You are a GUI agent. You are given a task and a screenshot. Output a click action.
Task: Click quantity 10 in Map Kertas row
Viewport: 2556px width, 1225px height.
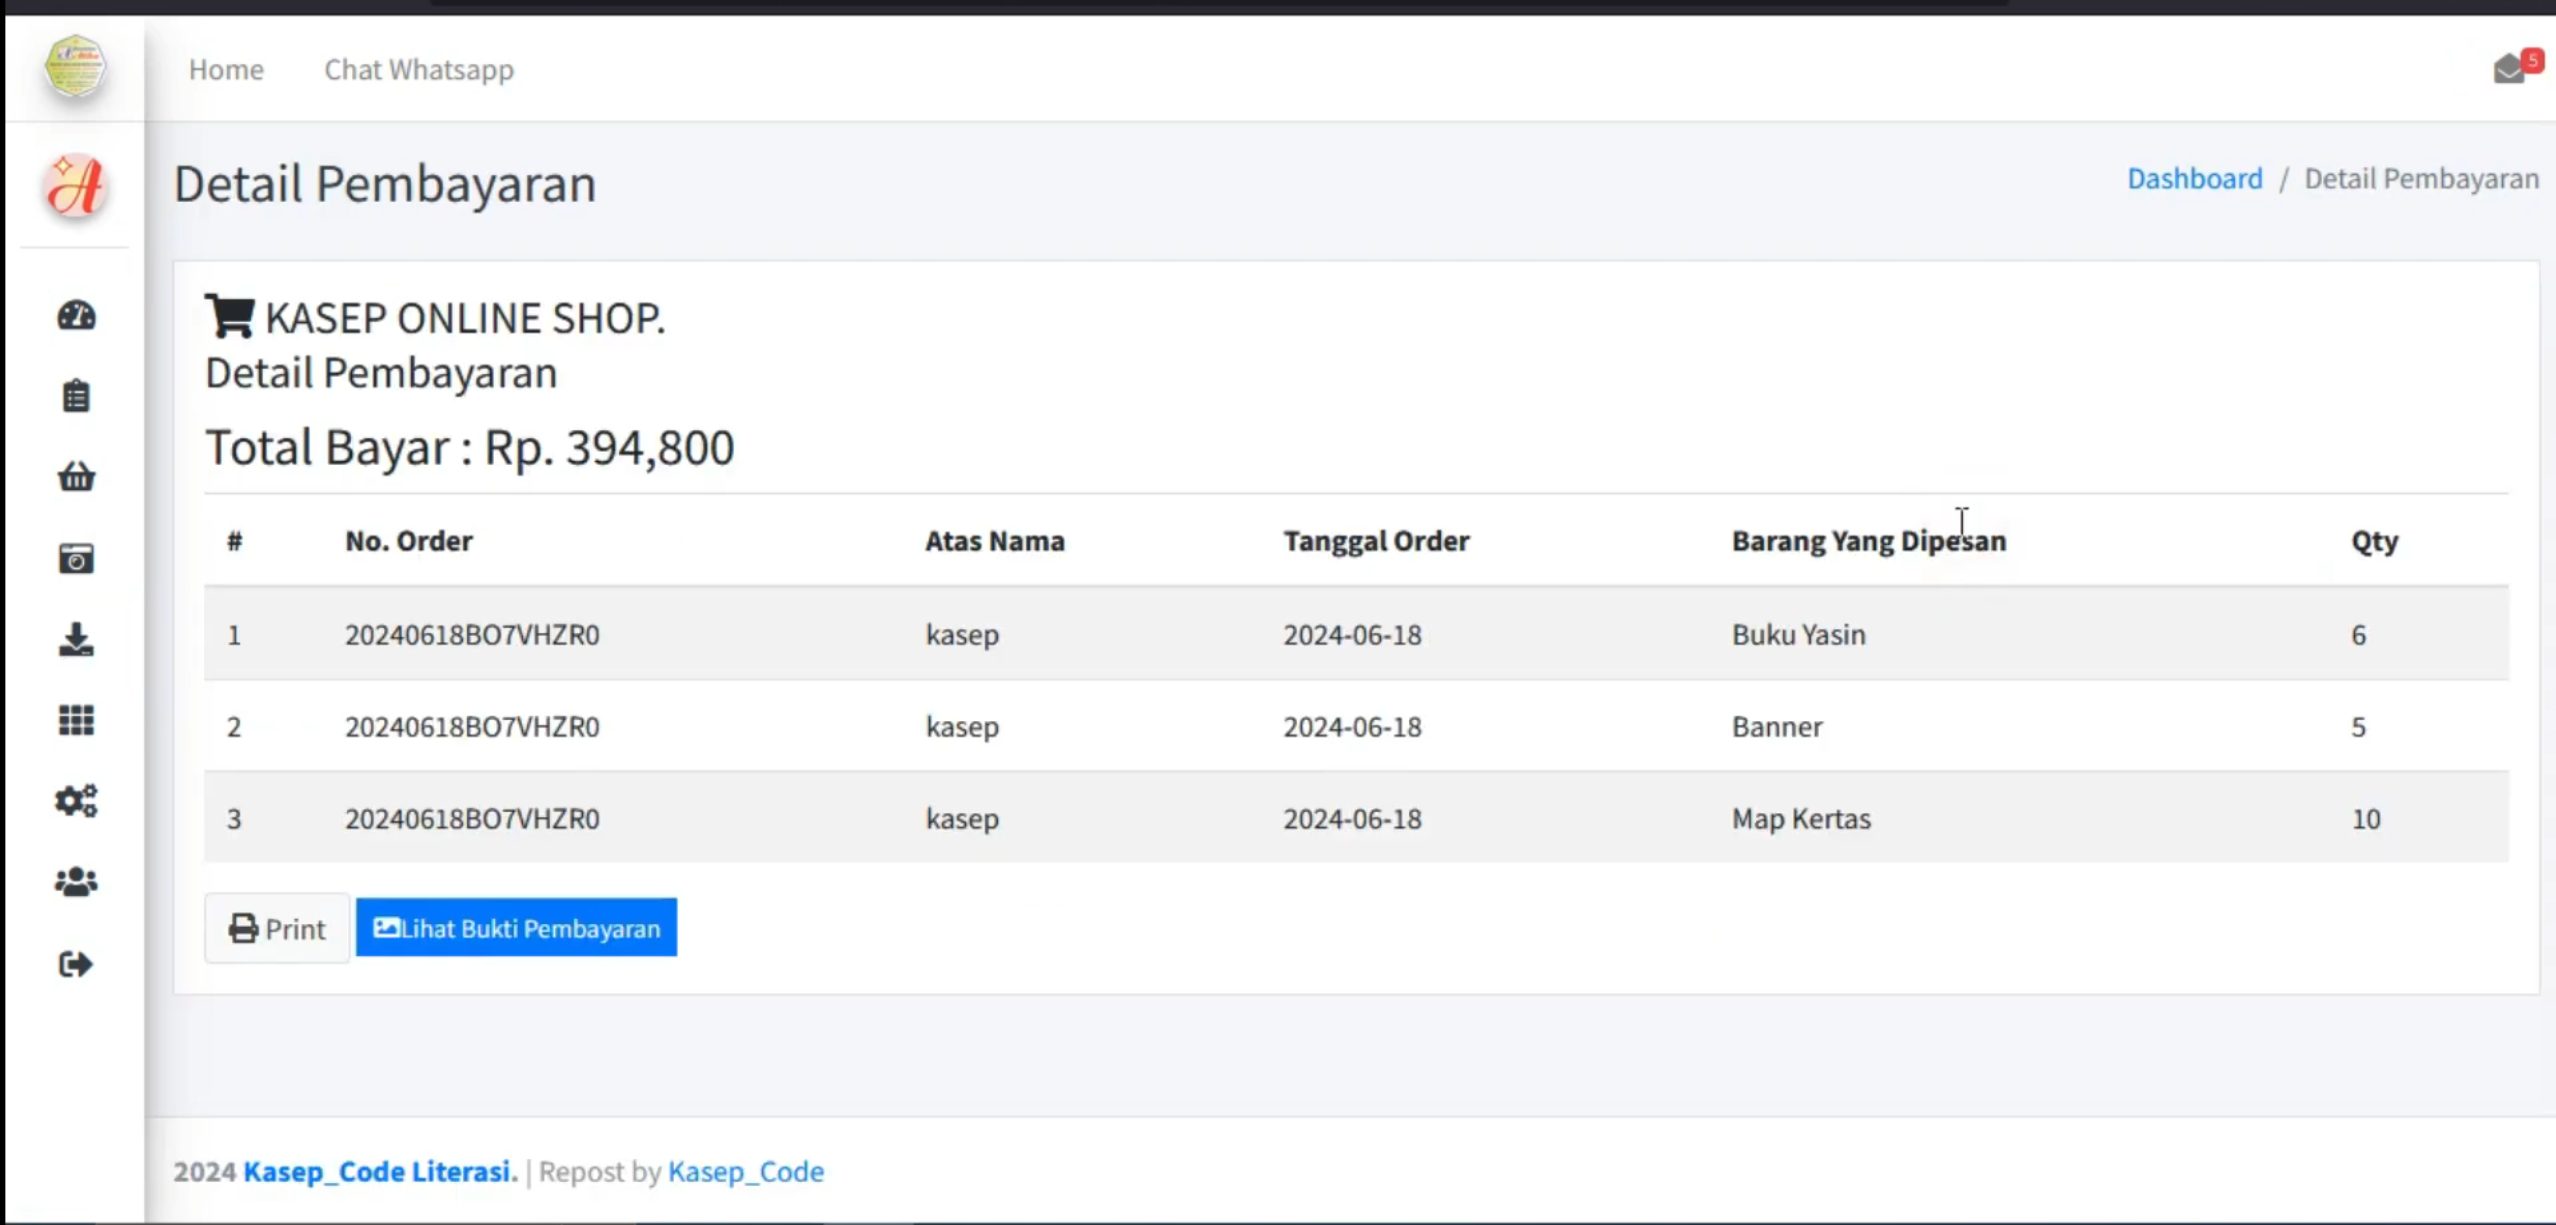pos(2365,818)
